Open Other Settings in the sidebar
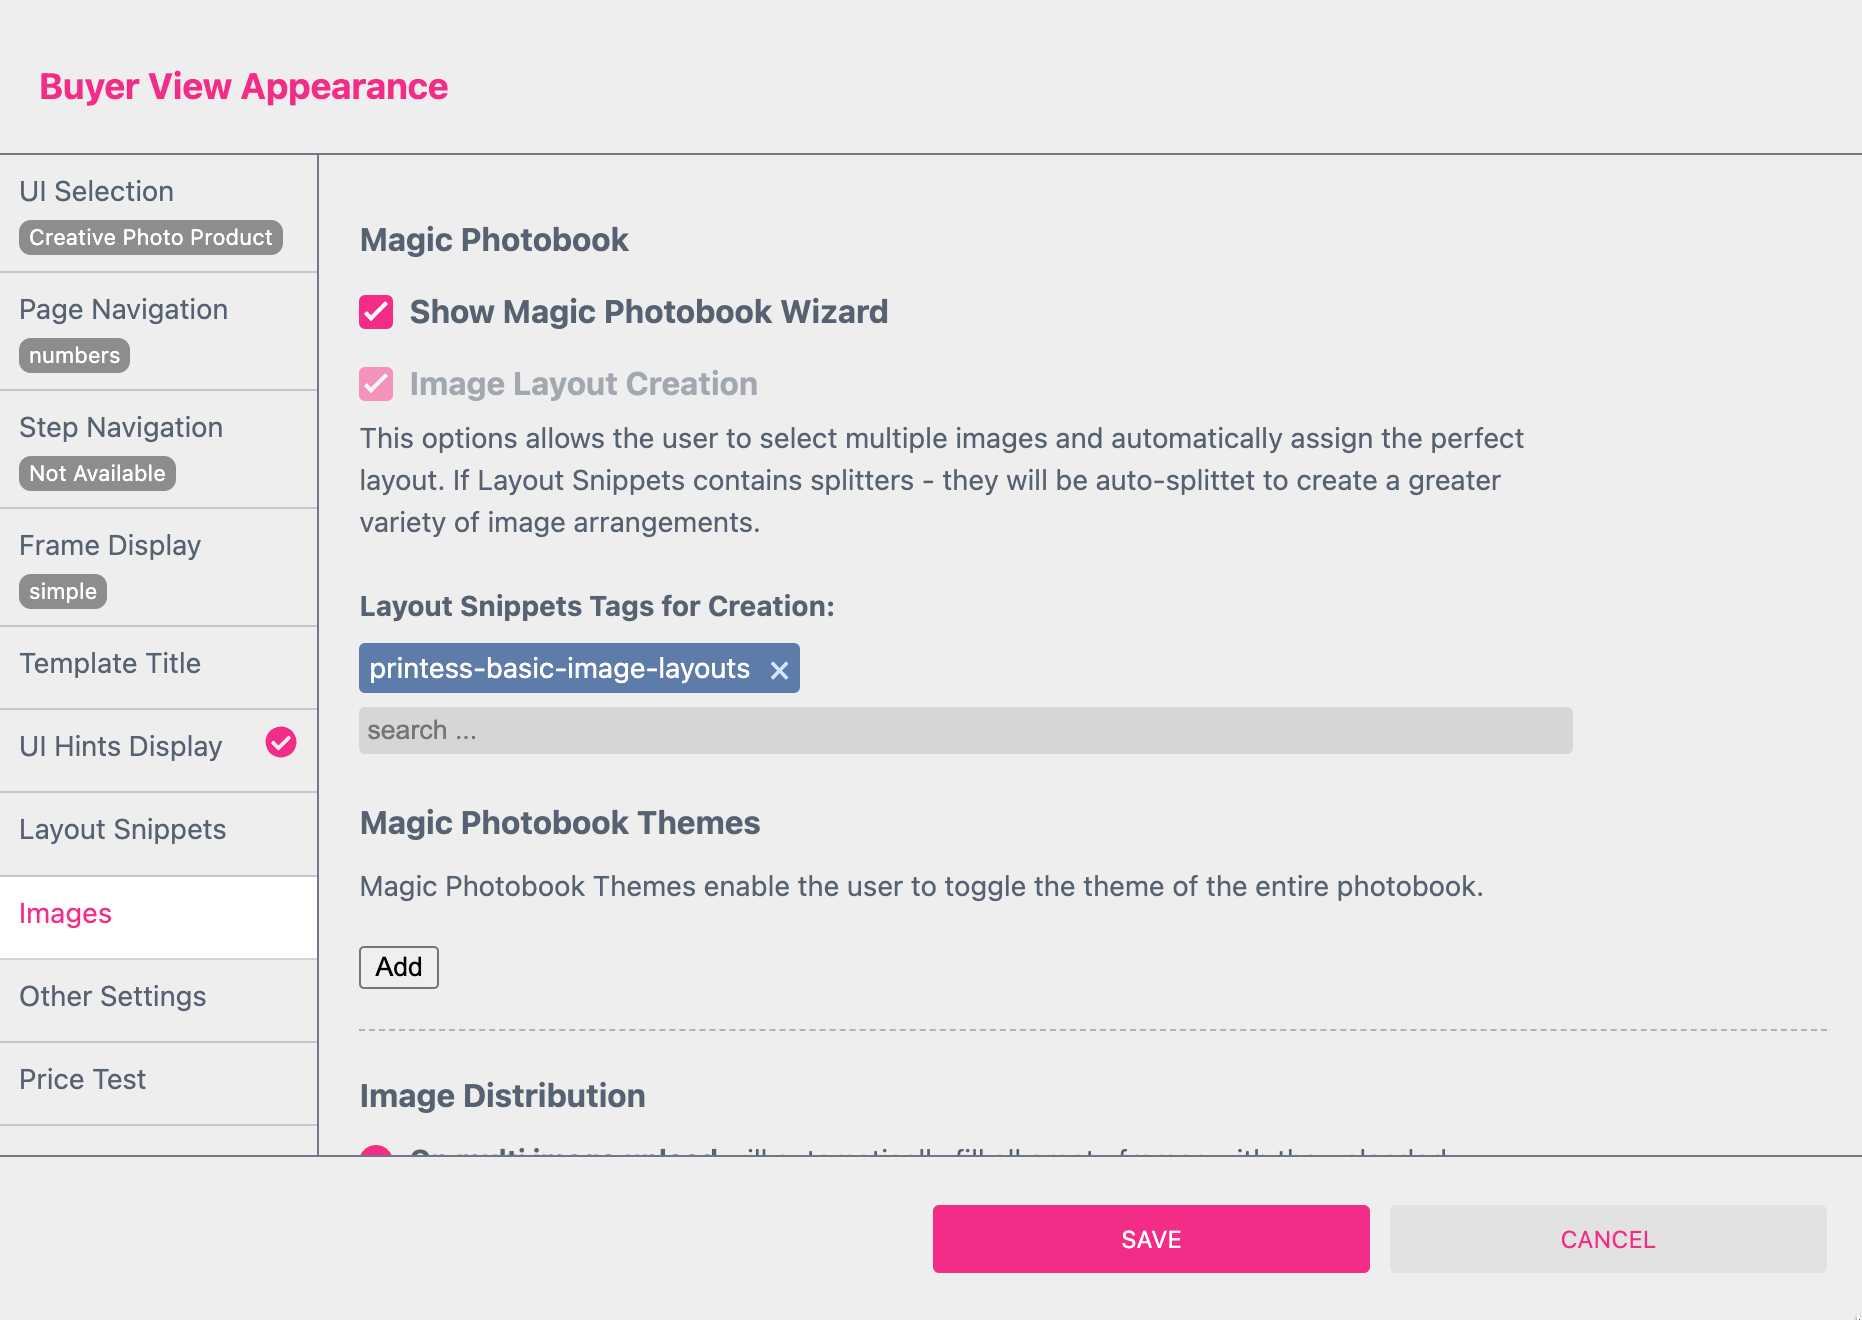This screenshot has height=1320, width=1862. coord(159,1000)
